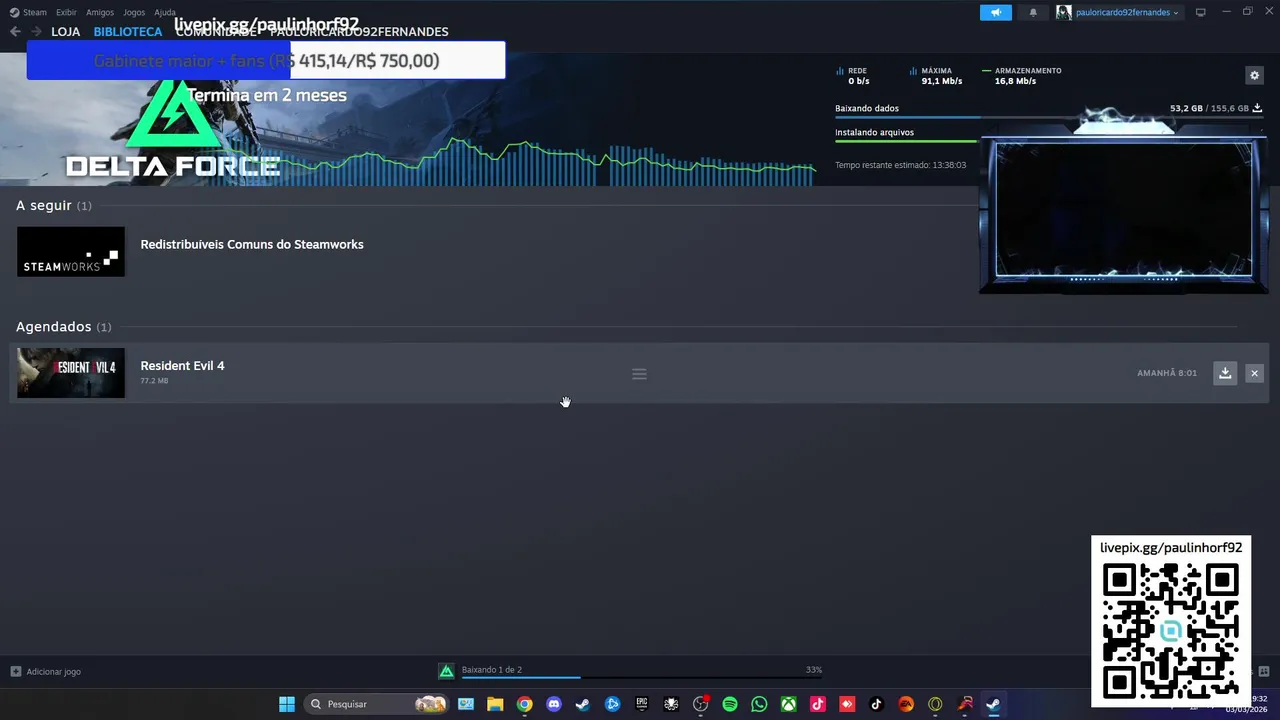Click the Pesquisar taskbar search box
This screenshot has height=720, width=1280.
point(377,704)
